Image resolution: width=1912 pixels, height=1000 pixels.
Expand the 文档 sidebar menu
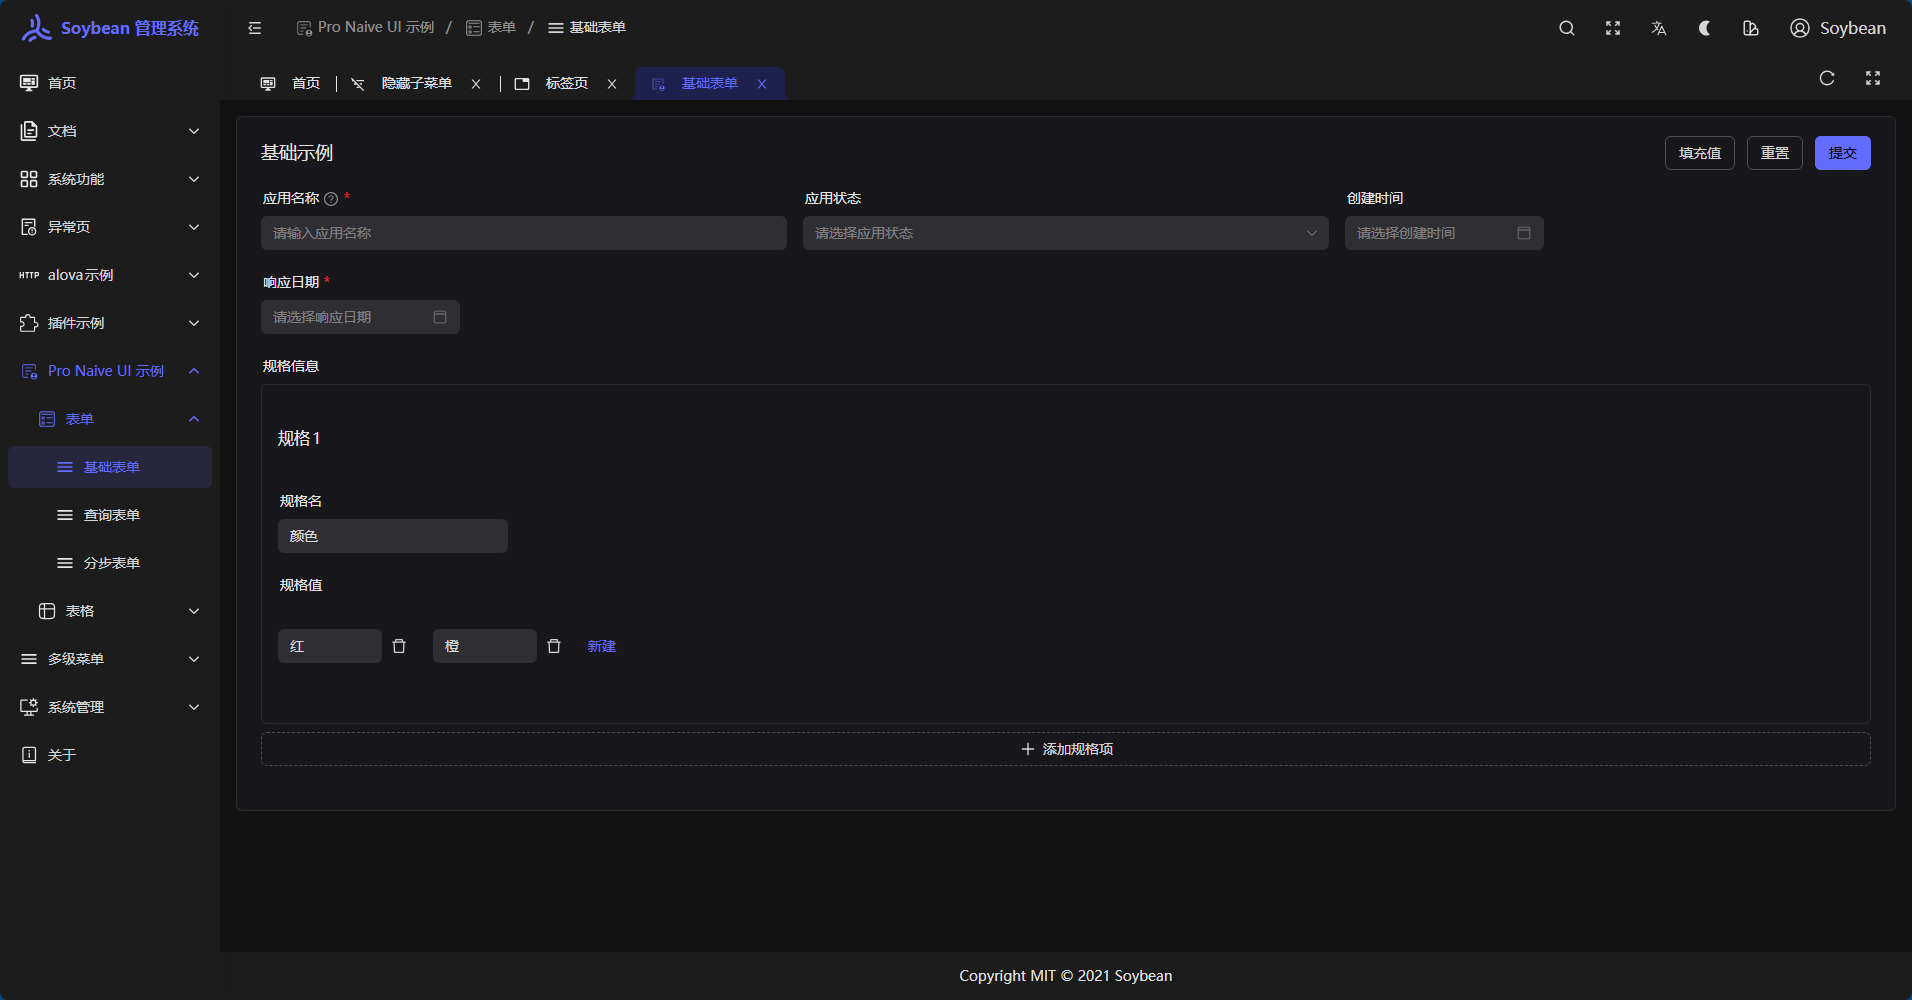click(x=110, y=131)
